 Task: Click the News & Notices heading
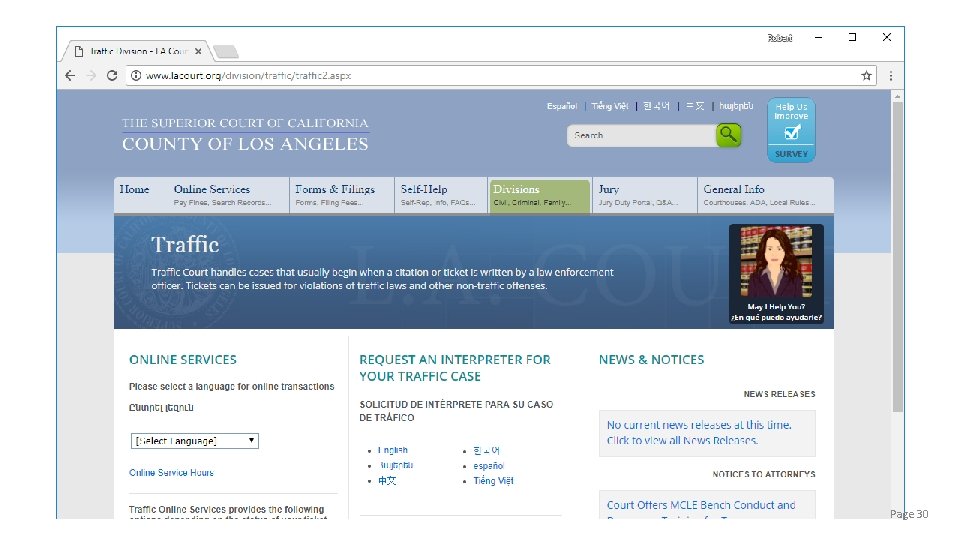651,360
